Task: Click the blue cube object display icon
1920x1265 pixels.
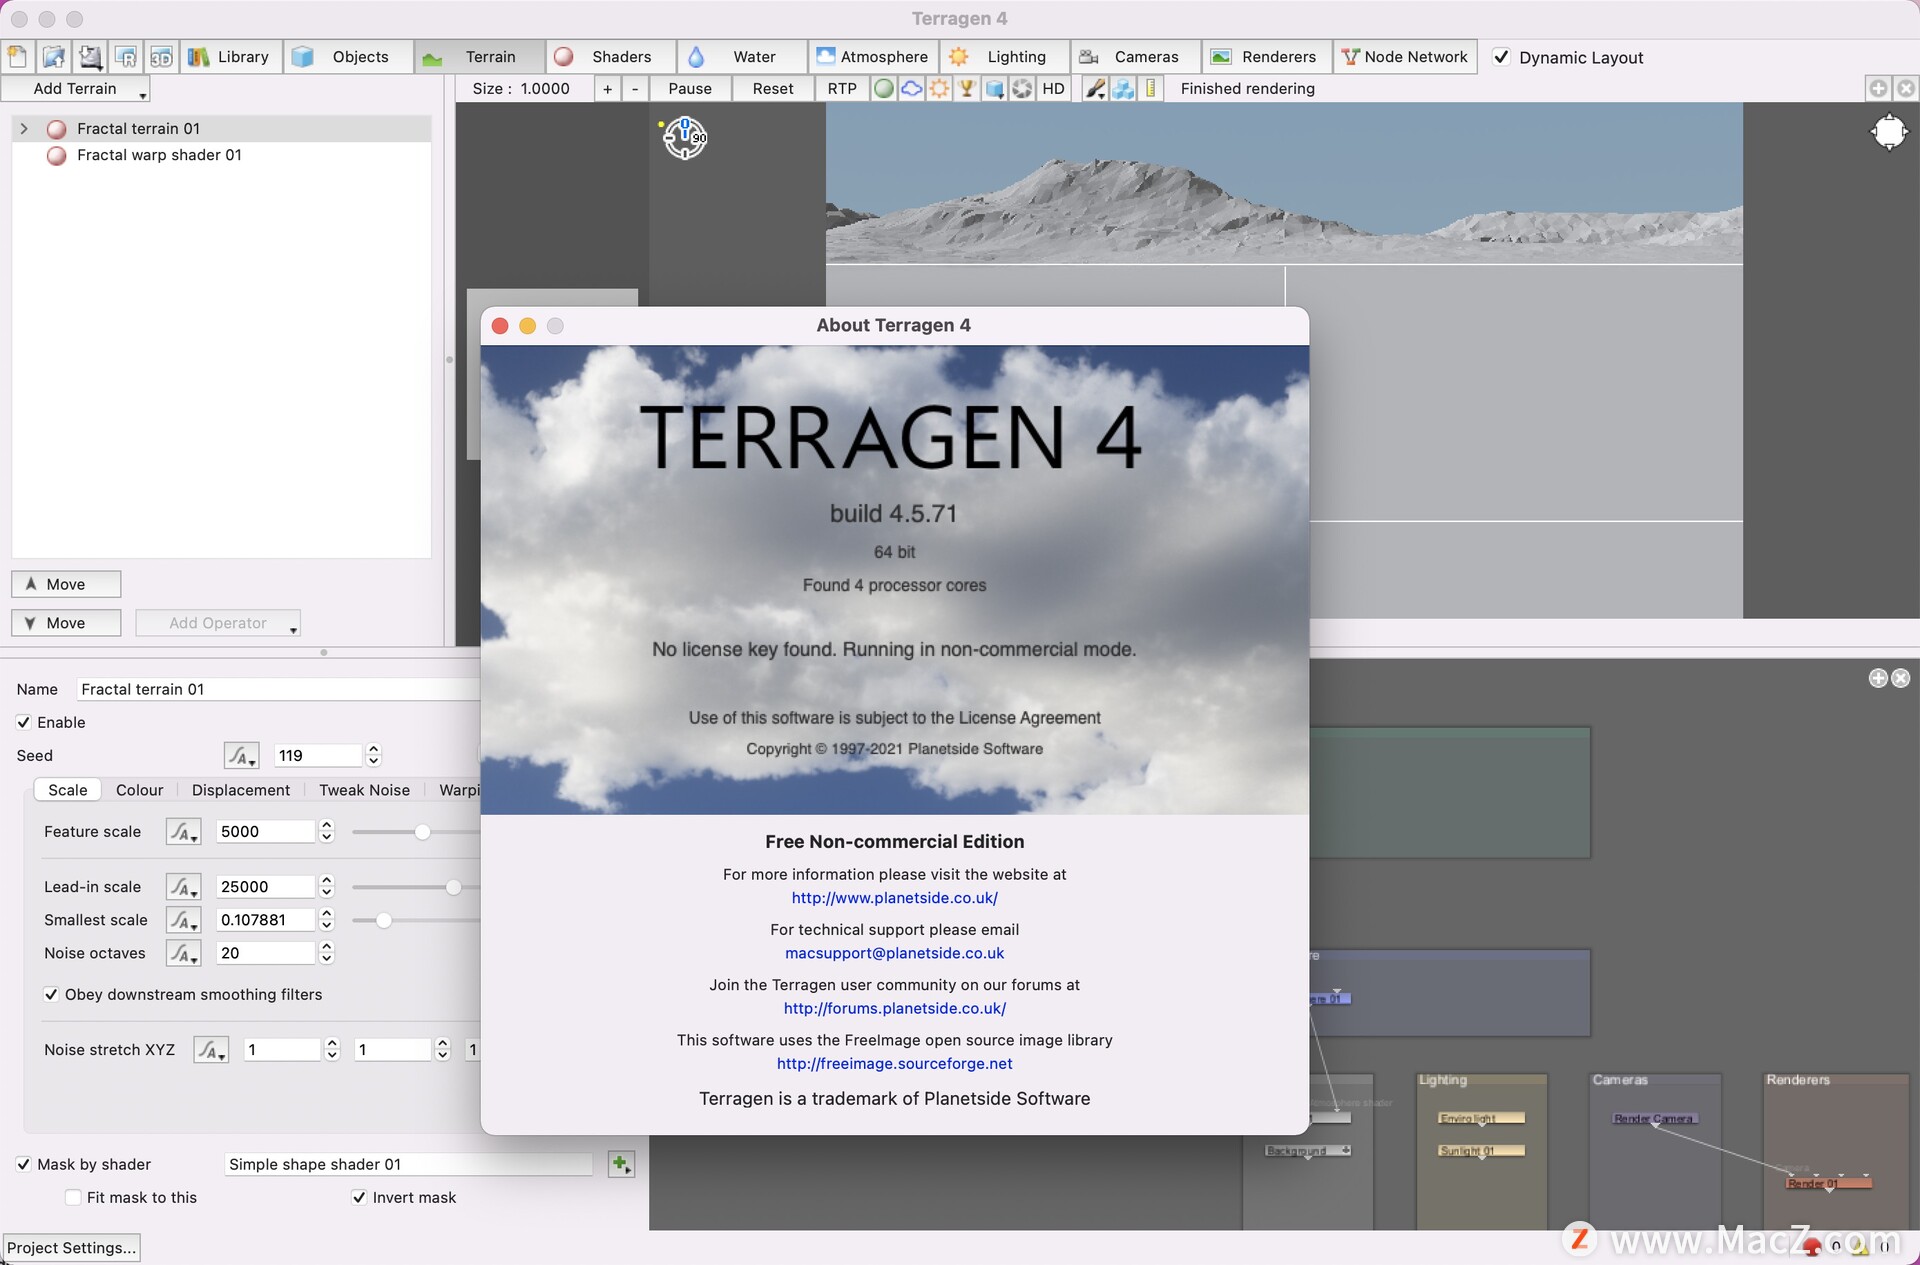Action: tap(994, 89)
